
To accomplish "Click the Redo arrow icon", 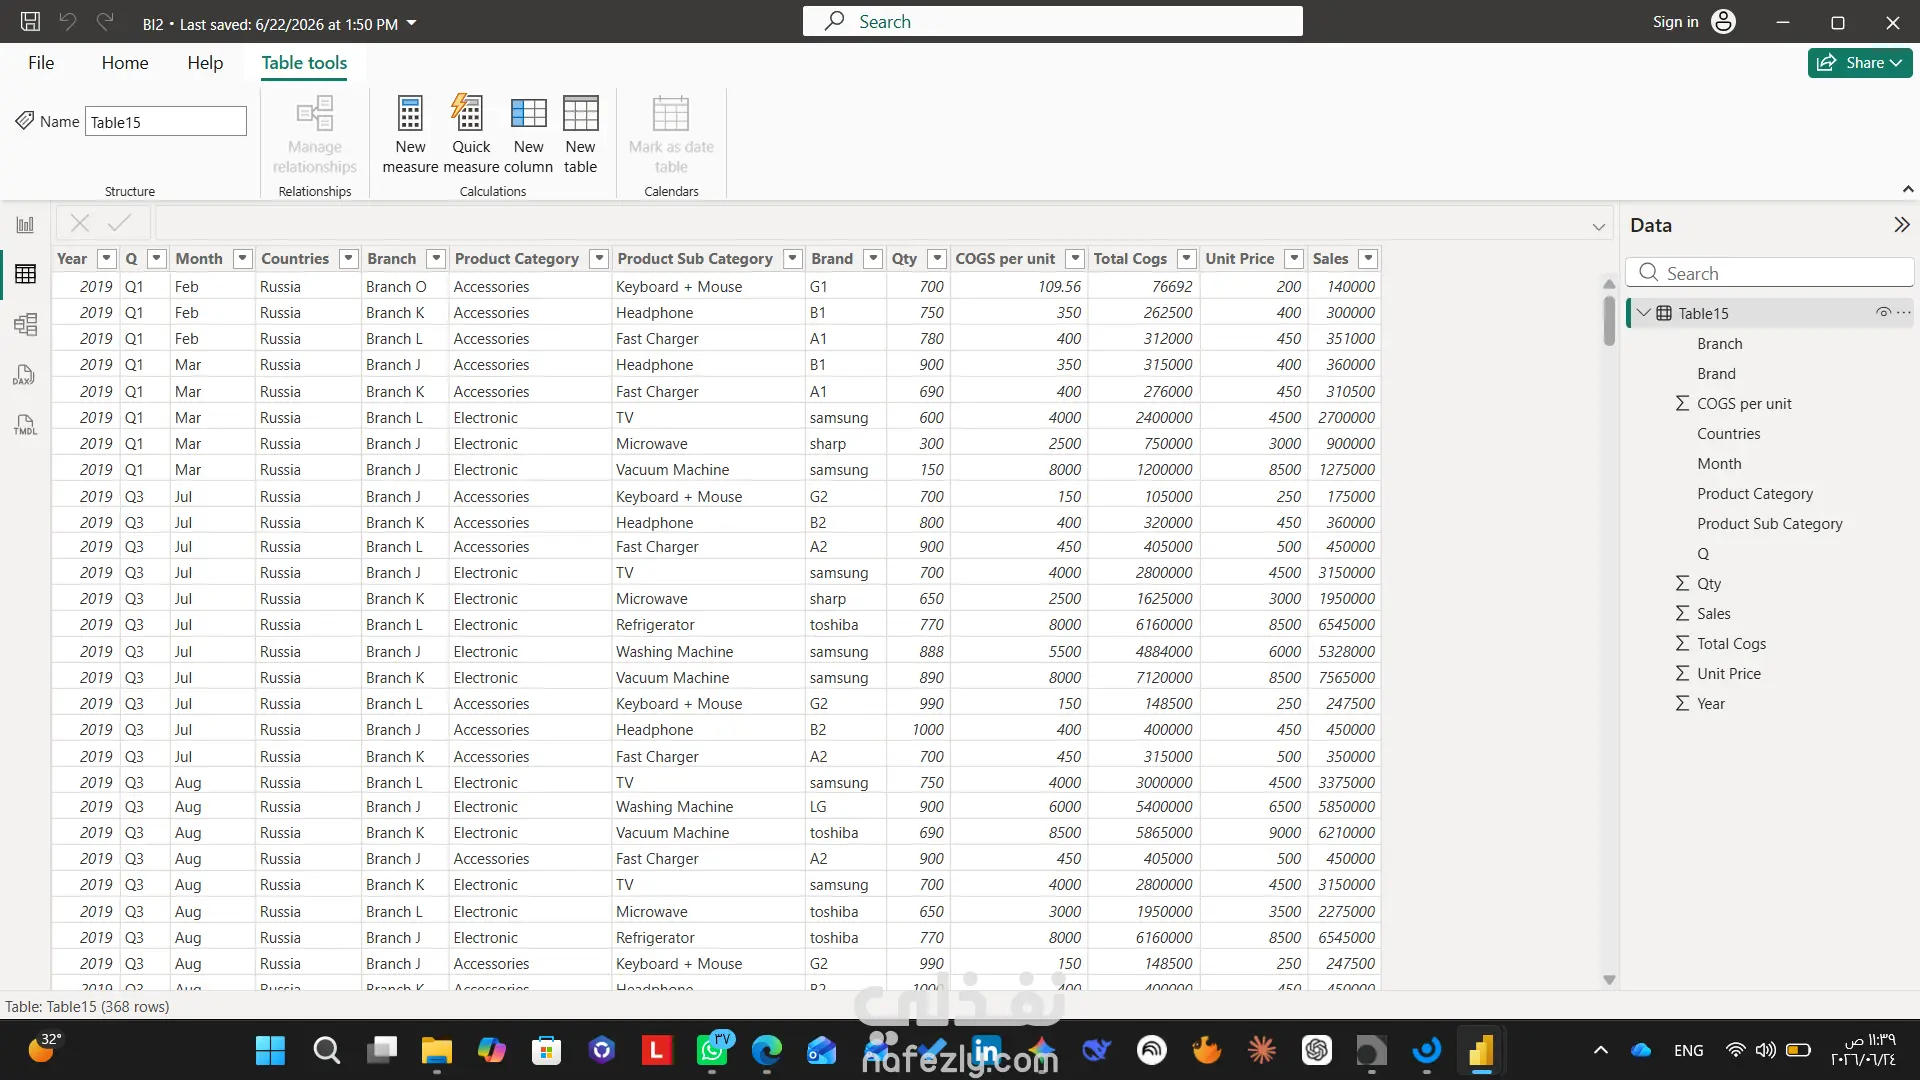I will pos(105,22).
